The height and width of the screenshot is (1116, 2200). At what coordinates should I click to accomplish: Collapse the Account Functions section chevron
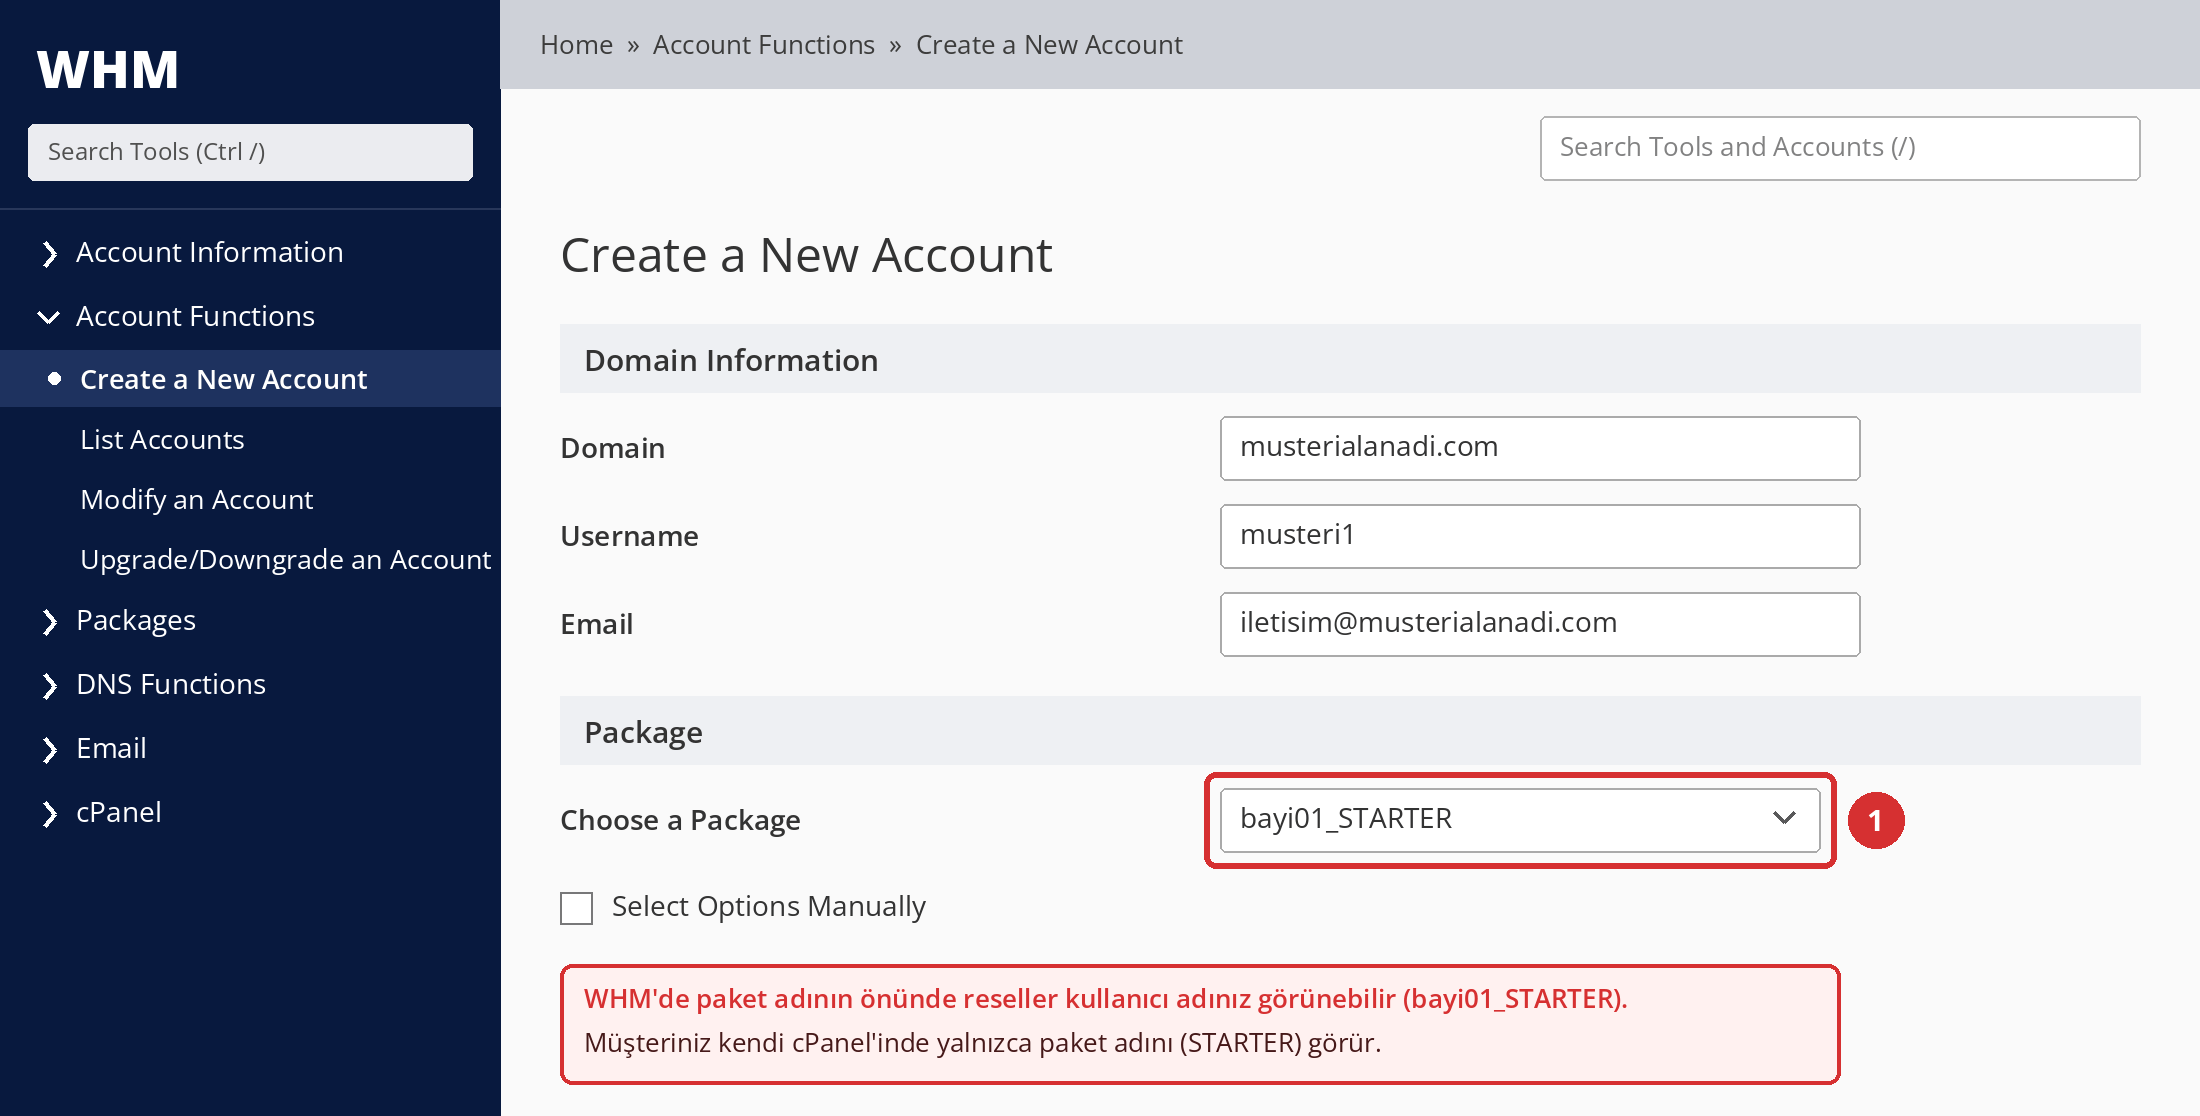[48, 318]
